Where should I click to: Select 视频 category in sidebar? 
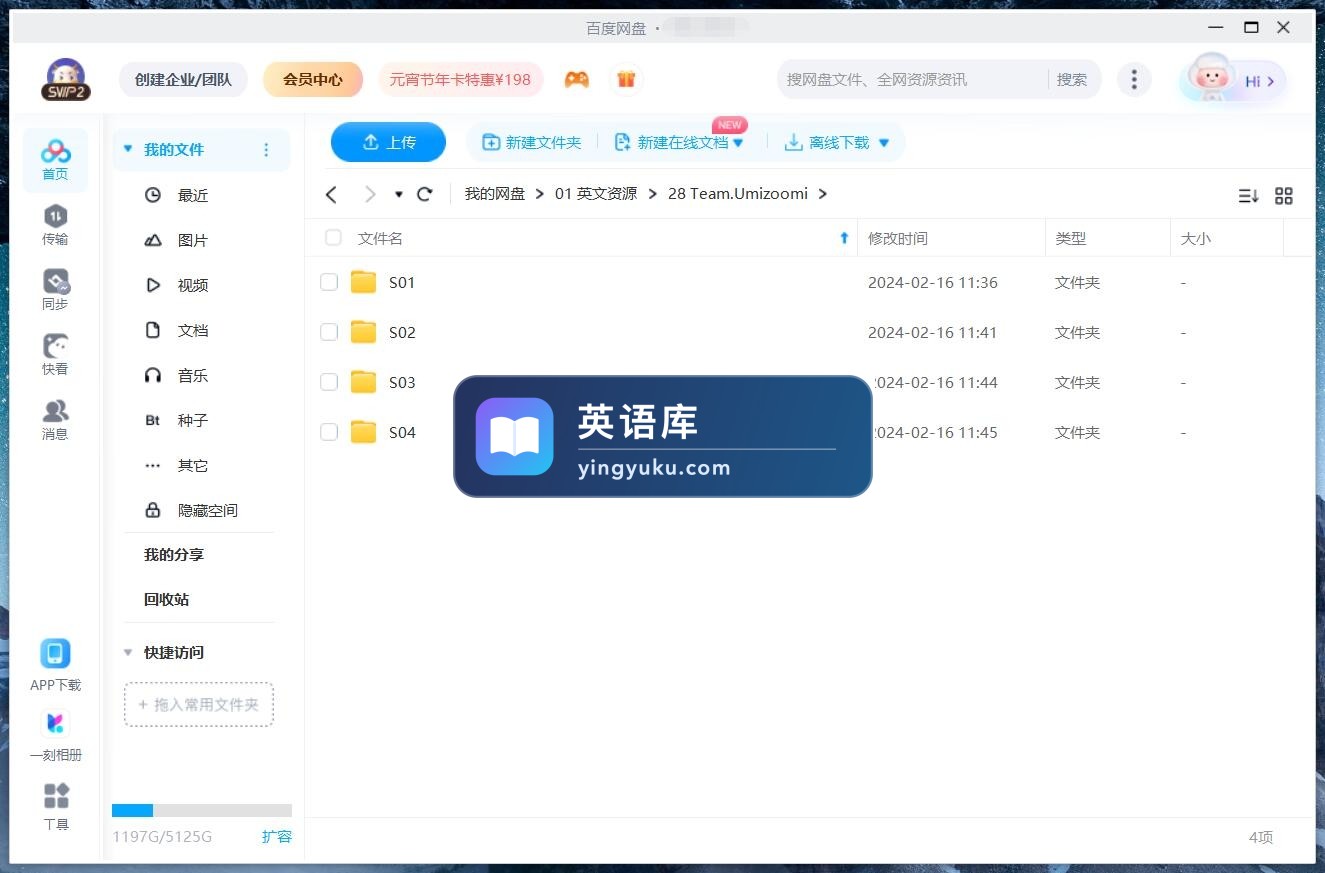(x=193, y=285)
